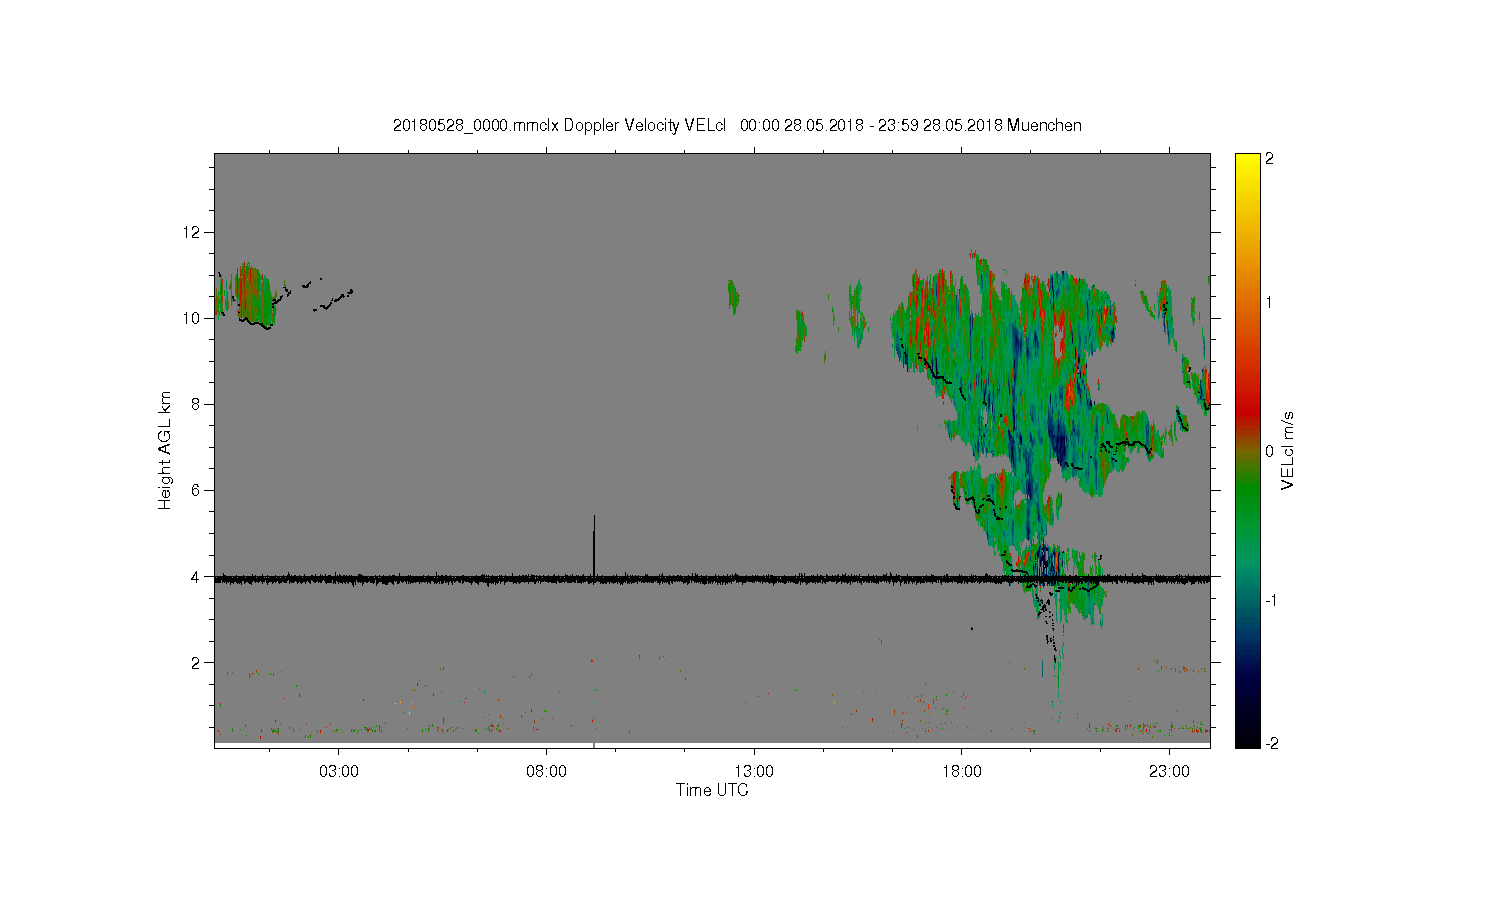
Task: Click the "10" height axis tick label
Action: (x=192, y=318)
